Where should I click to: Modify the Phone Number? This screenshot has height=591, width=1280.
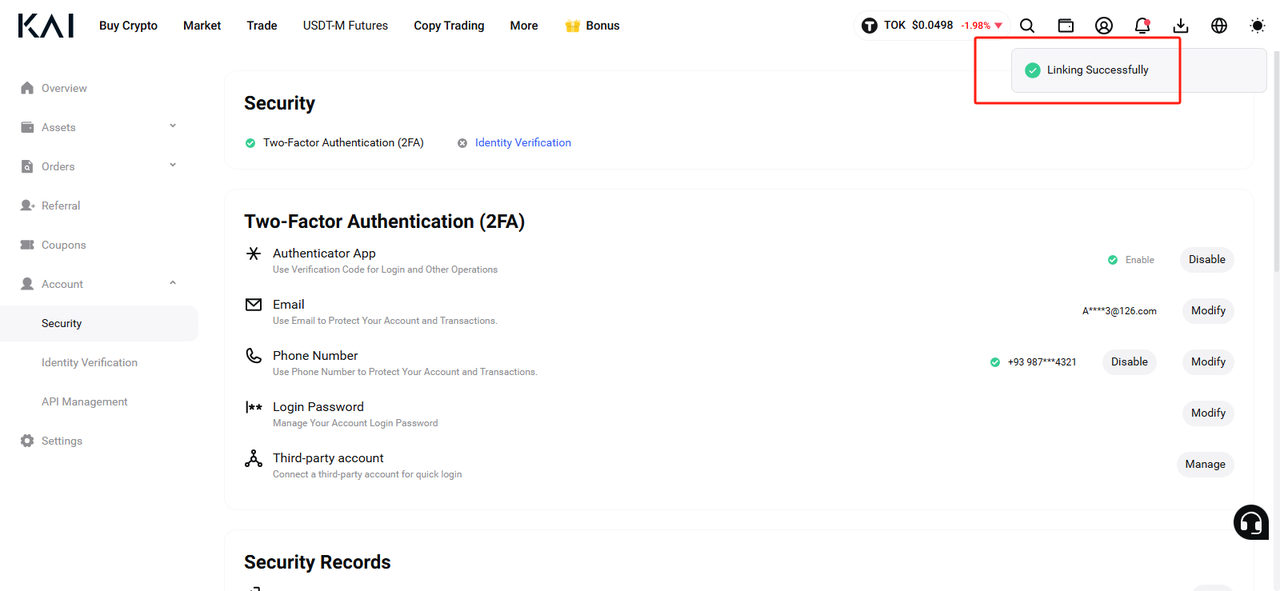click(1208, 362)
